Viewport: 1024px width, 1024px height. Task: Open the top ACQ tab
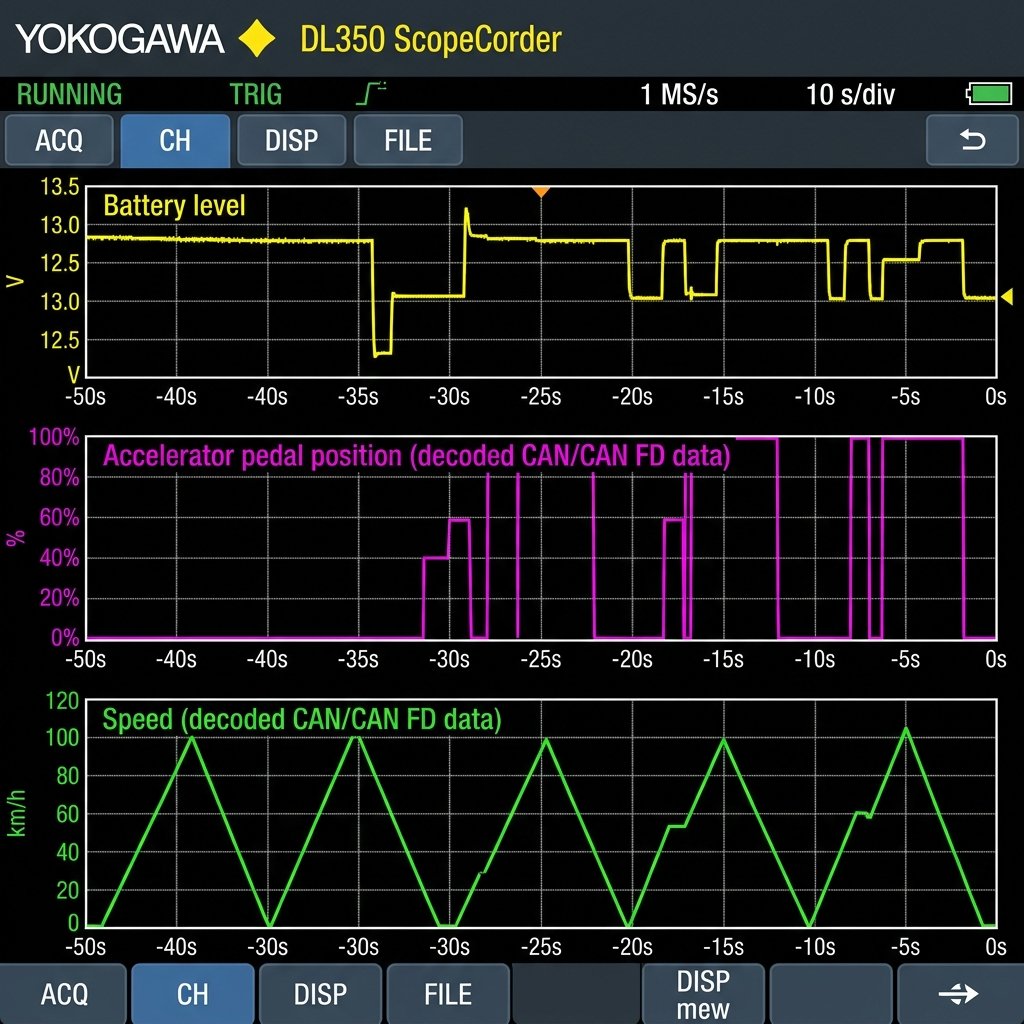pos(59,140)
